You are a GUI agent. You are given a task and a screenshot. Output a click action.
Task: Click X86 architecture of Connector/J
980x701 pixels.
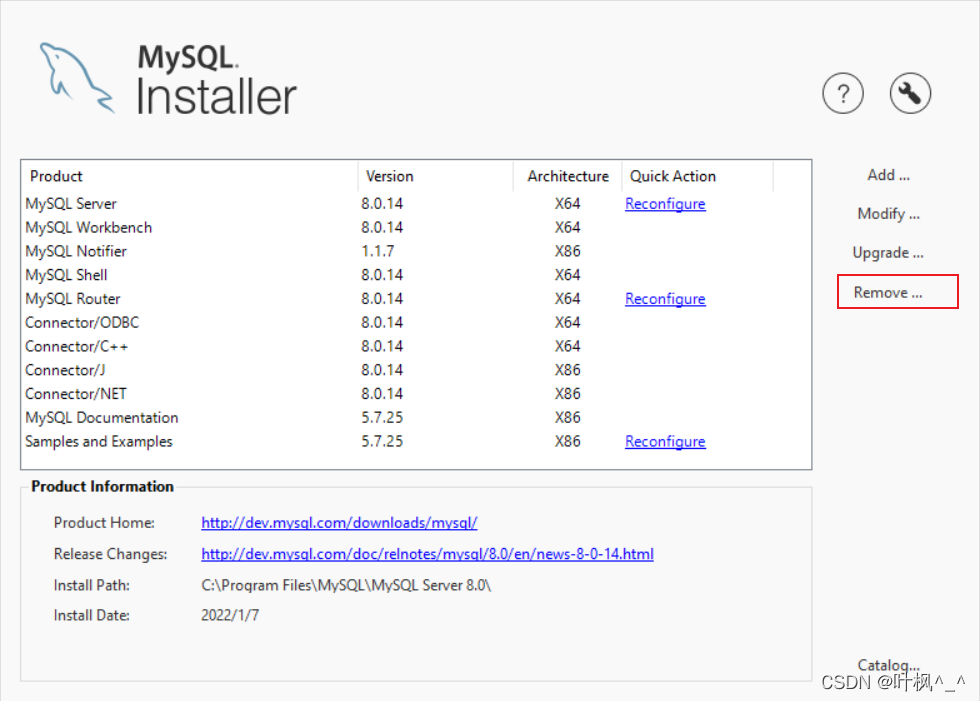click(x=568, y=370)
